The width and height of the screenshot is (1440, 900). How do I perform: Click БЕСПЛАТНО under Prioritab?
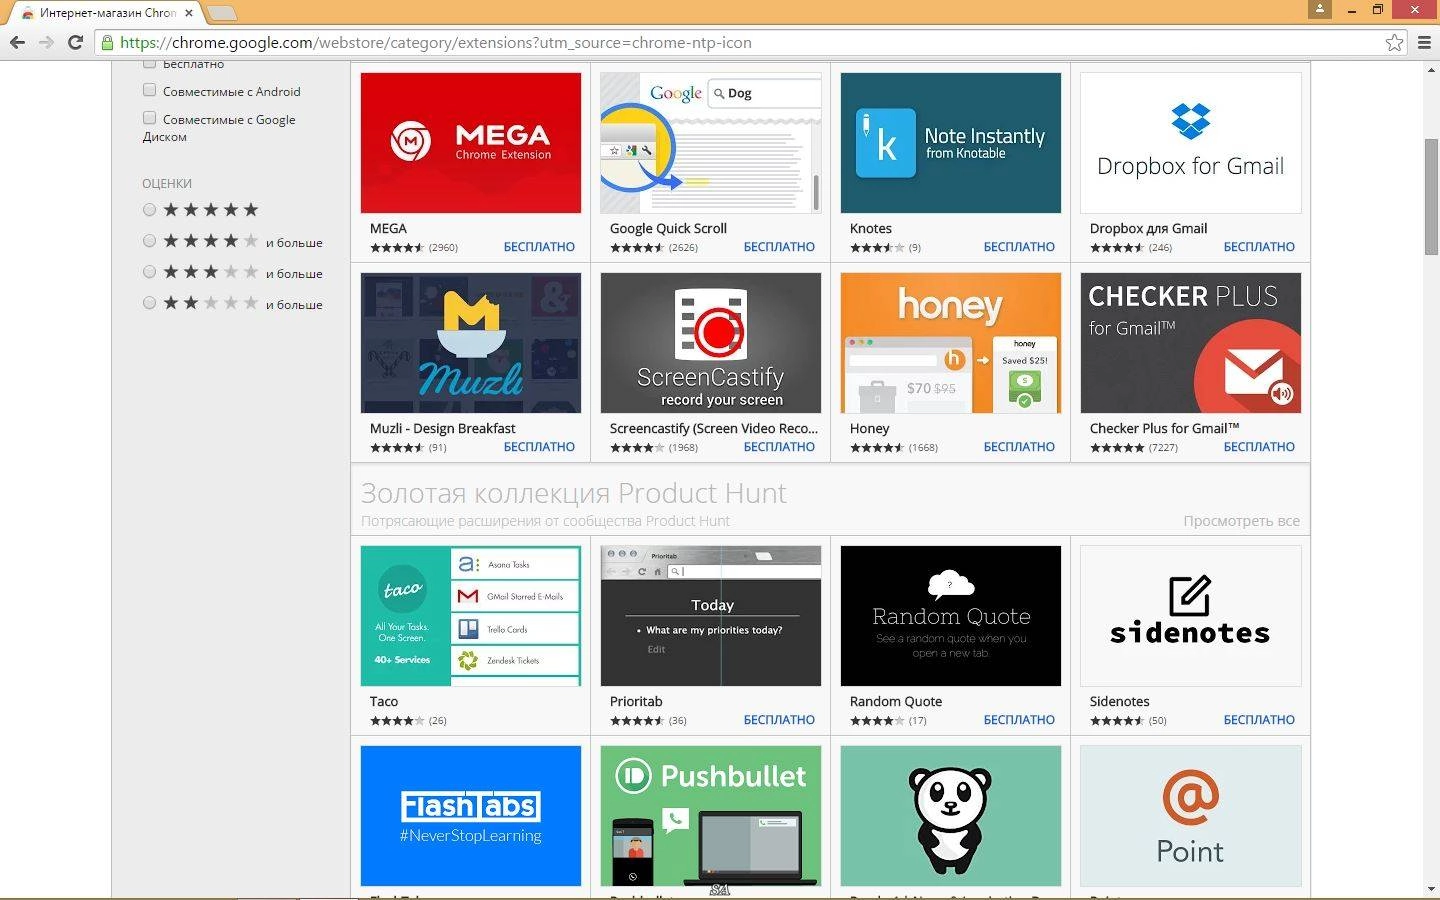[779, 720]
